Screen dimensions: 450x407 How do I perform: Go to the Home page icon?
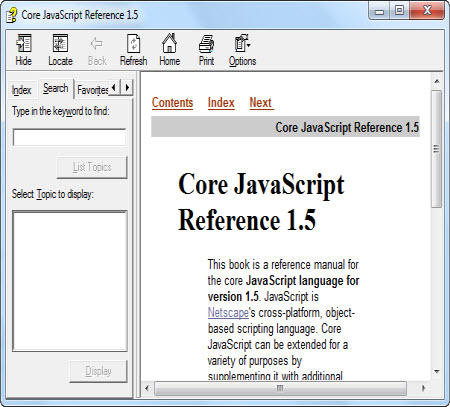169,43
